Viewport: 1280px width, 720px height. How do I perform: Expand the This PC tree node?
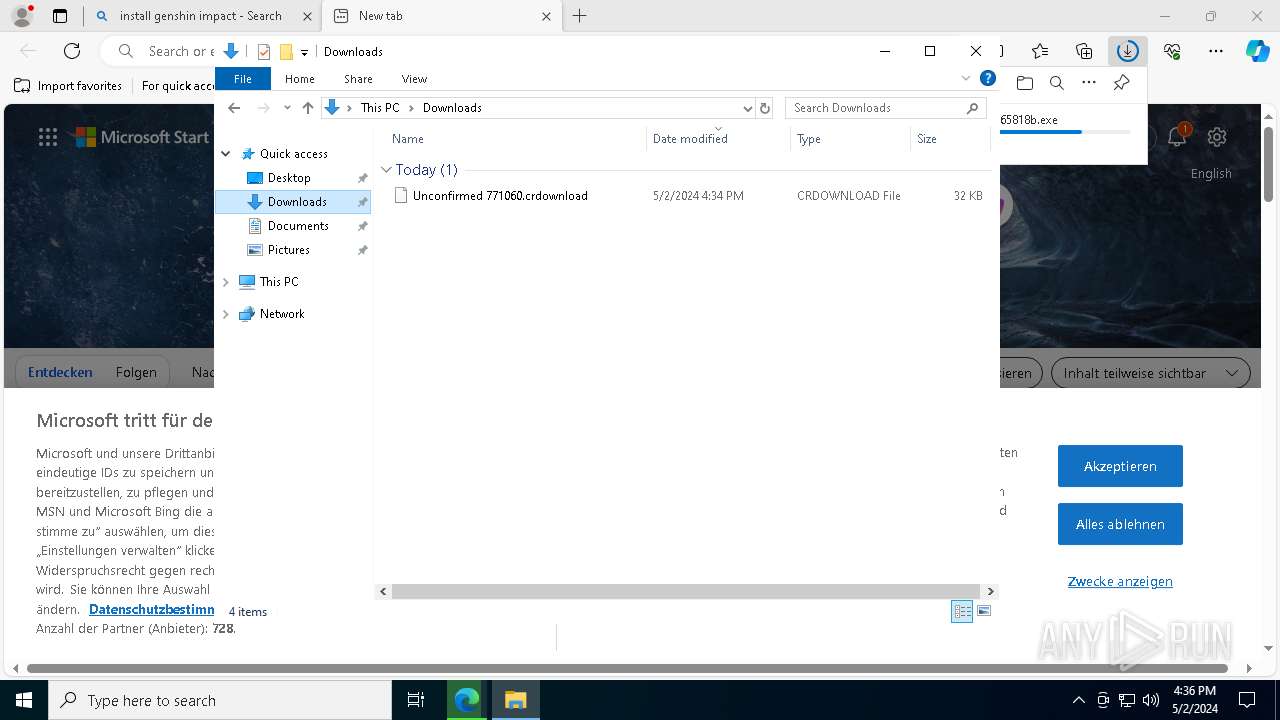(x=226, y=282)
